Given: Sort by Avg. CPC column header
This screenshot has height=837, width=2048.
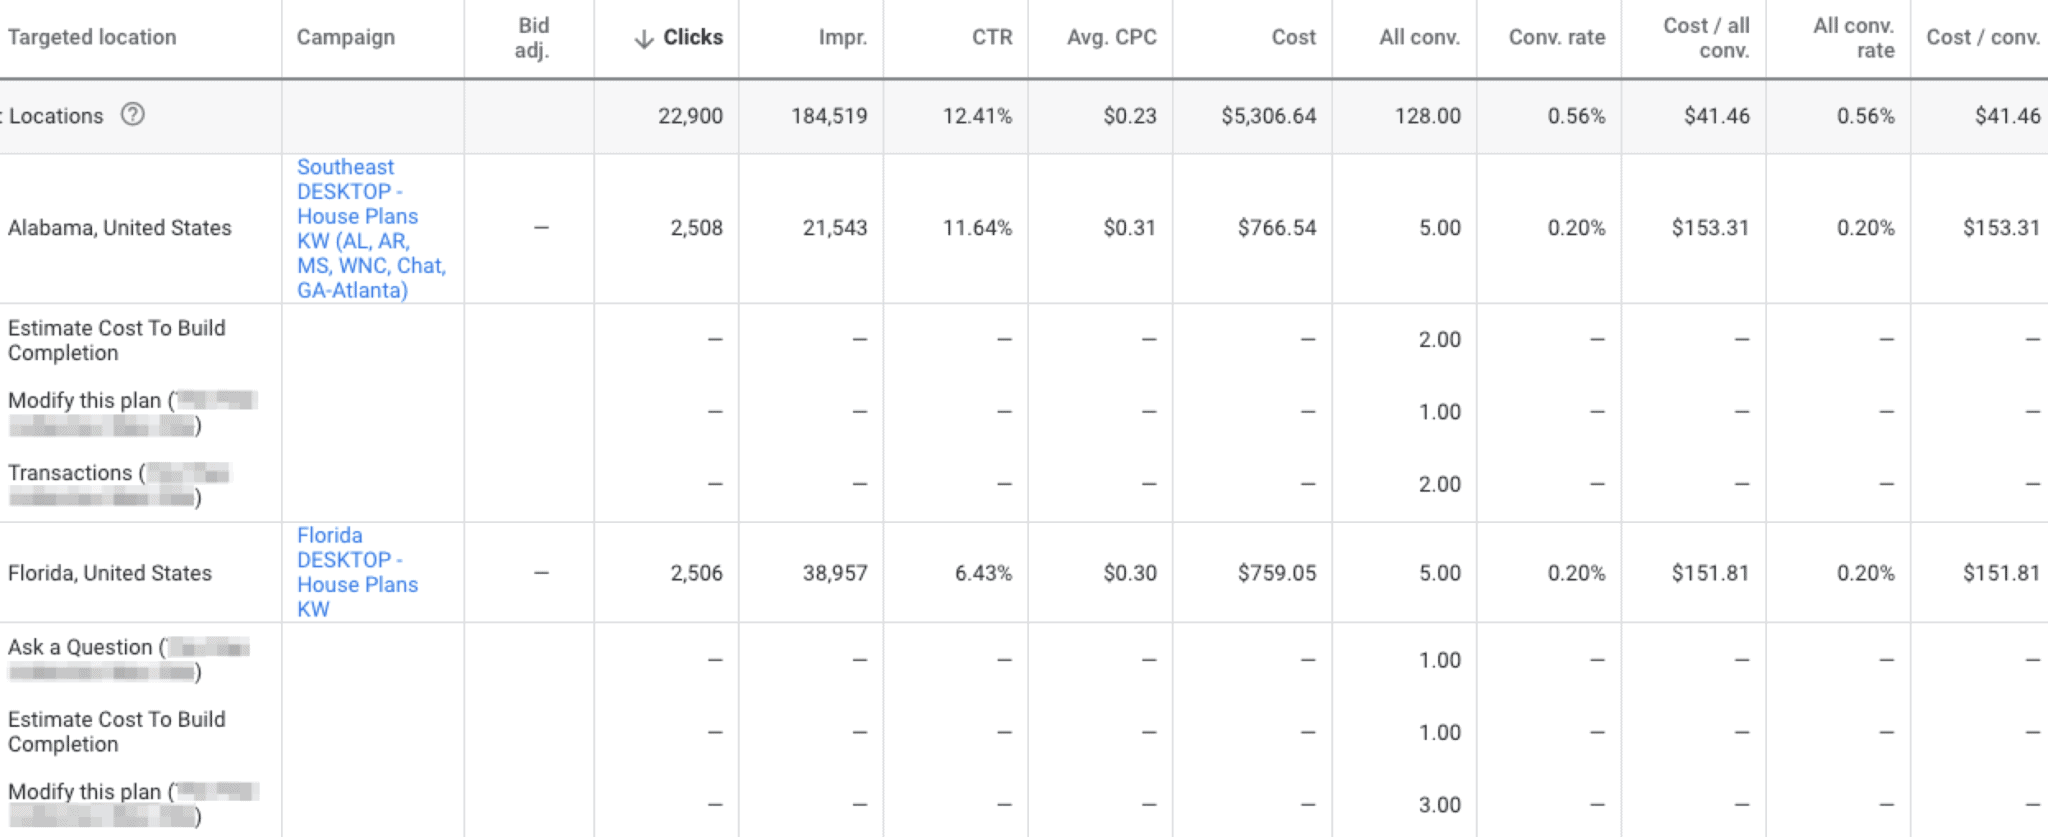Looking at the screenshot, I should pos(1112,37).
